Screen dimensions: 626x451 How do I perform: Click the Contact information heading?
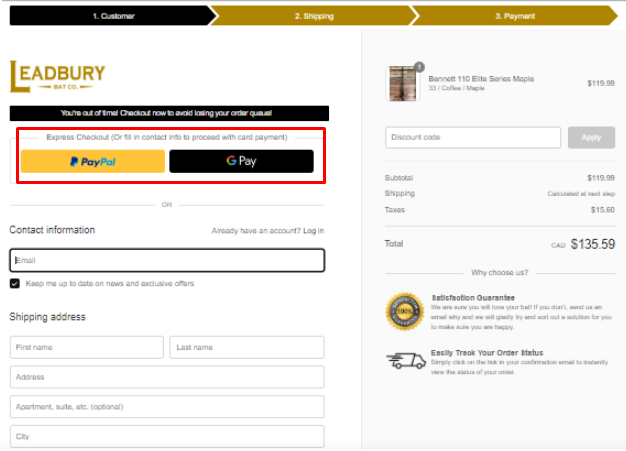pos(52,230)
